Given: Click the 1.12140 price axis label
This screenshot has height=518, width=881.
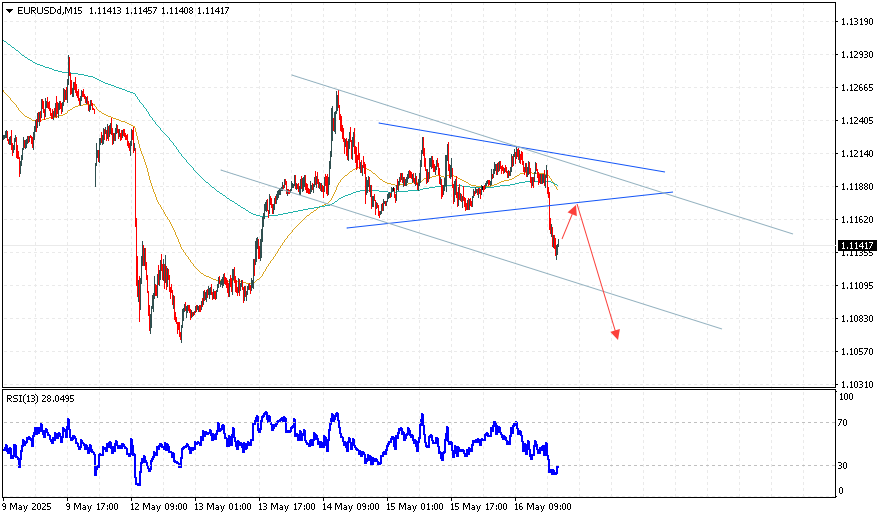Looking at the screenshot, I should pyautogui.click(x=857, y=154).
